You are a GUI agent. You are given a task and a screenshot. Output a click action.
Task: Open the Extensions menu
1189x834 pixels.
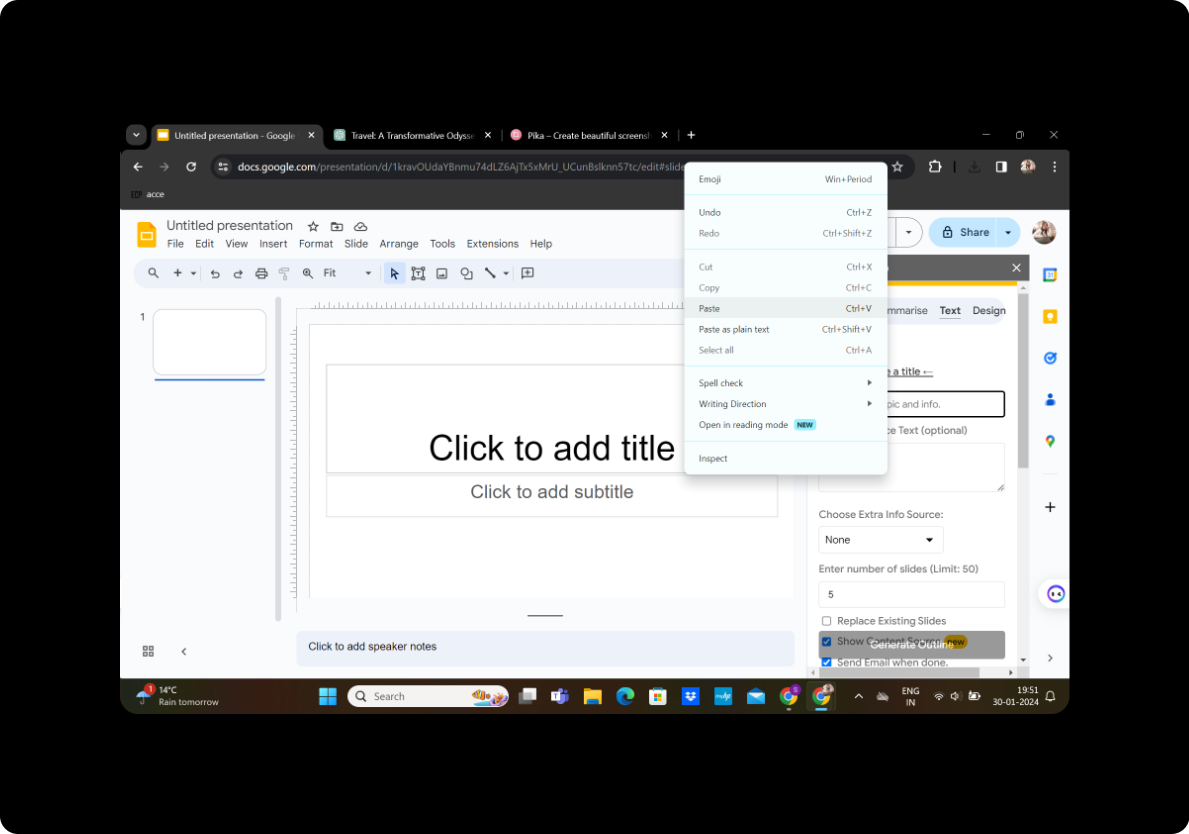pyautogui.click(x=492, y=243)
